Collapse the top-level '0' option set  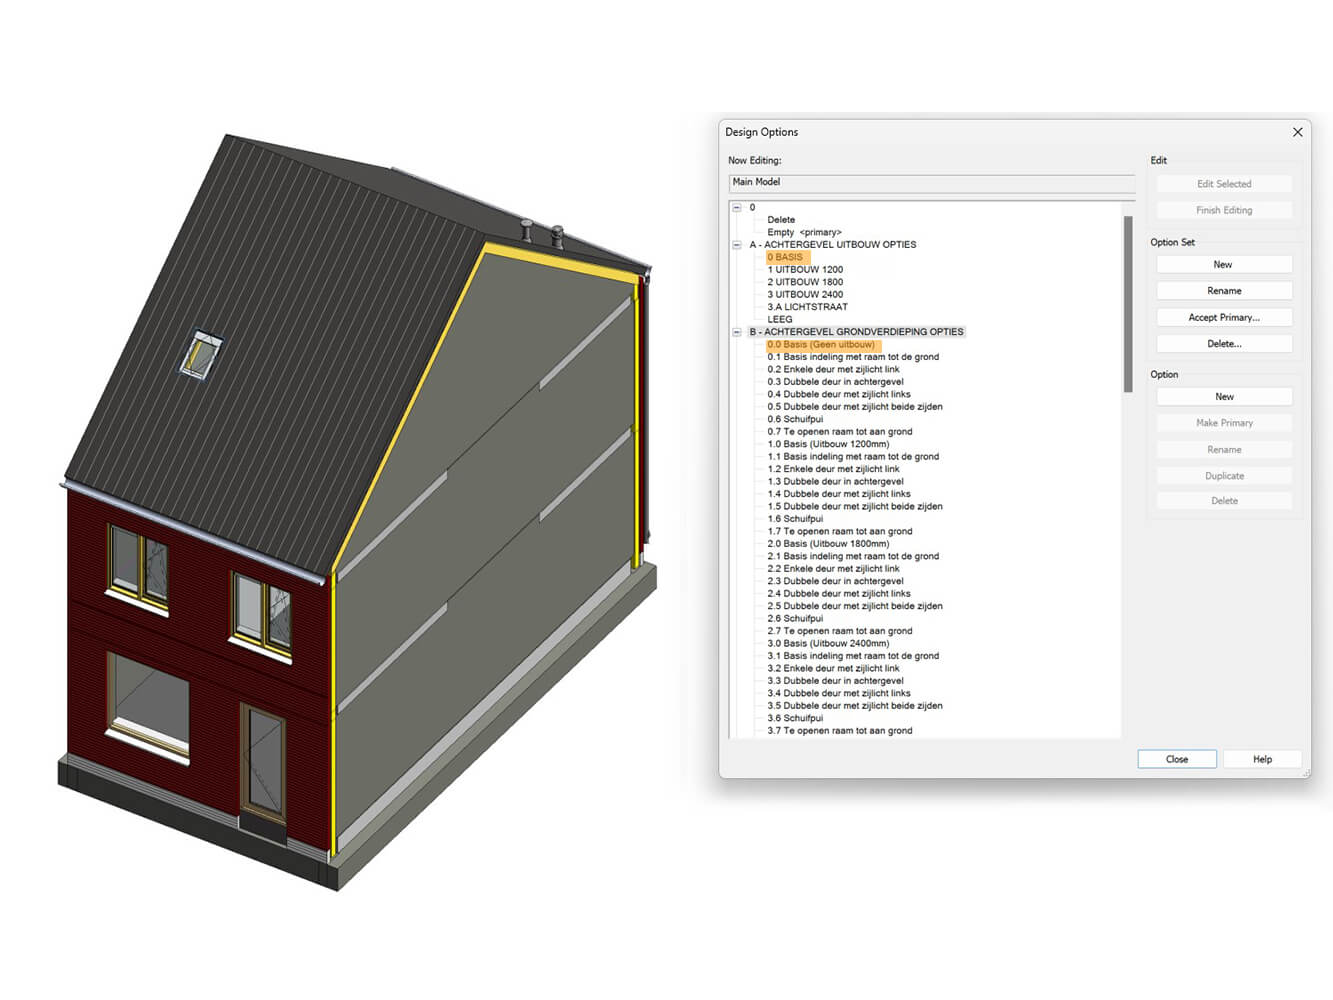coord(737,208)
